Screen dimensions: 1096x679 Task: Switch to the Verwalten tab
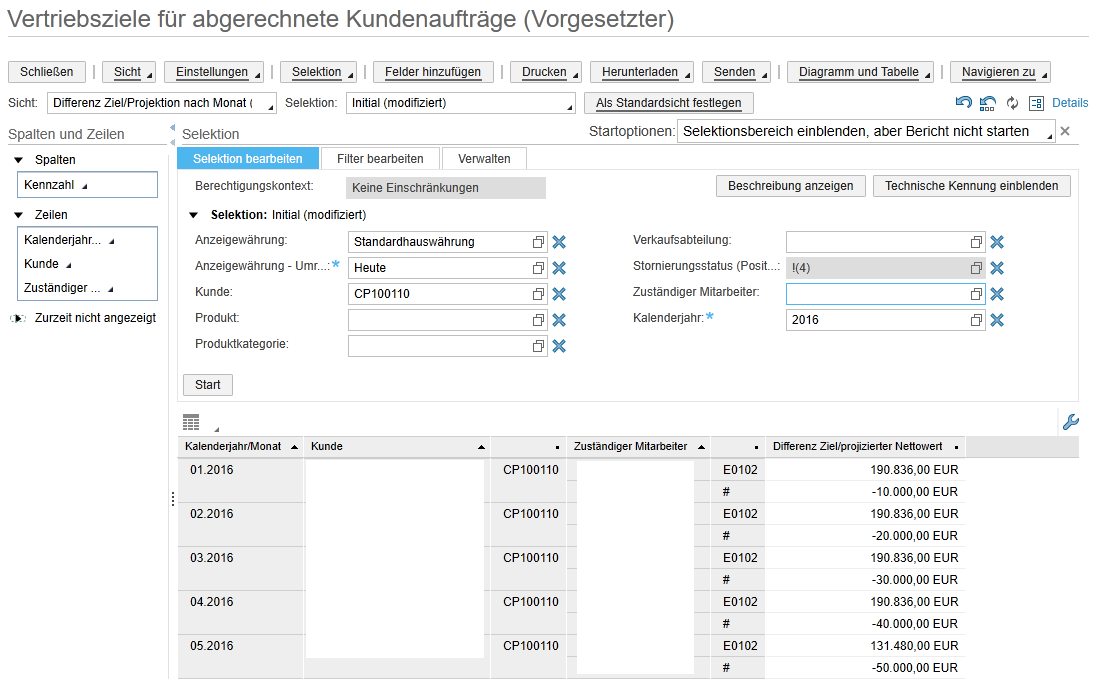click(x=484, y=159)
